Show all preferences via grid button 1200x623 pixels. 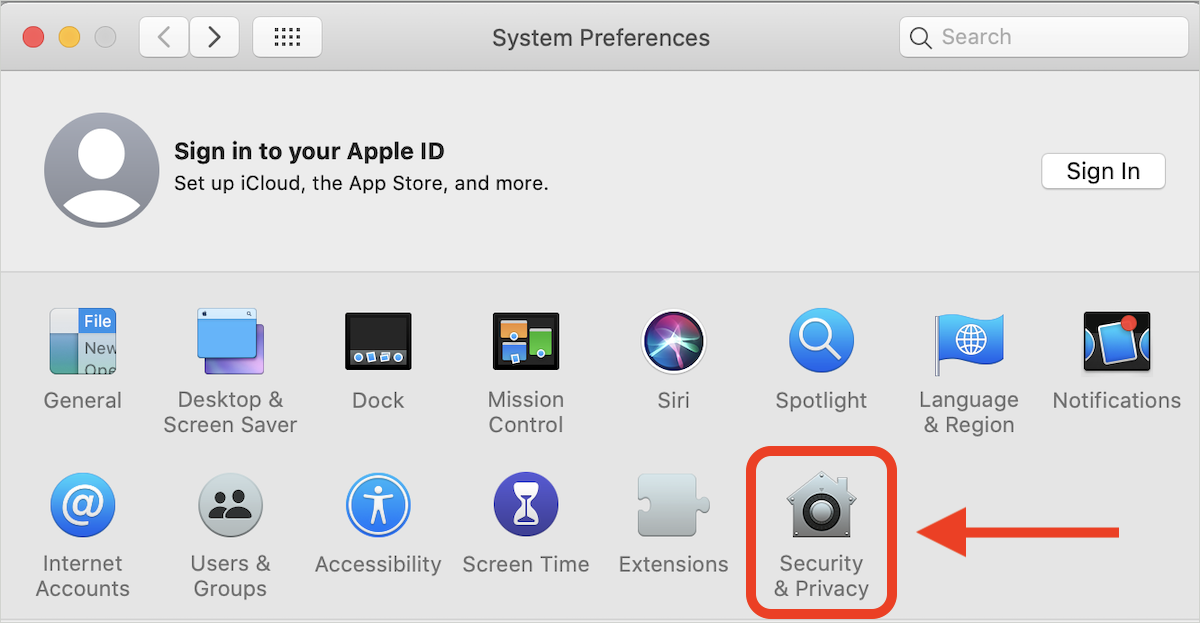click(x=287, y=37)
